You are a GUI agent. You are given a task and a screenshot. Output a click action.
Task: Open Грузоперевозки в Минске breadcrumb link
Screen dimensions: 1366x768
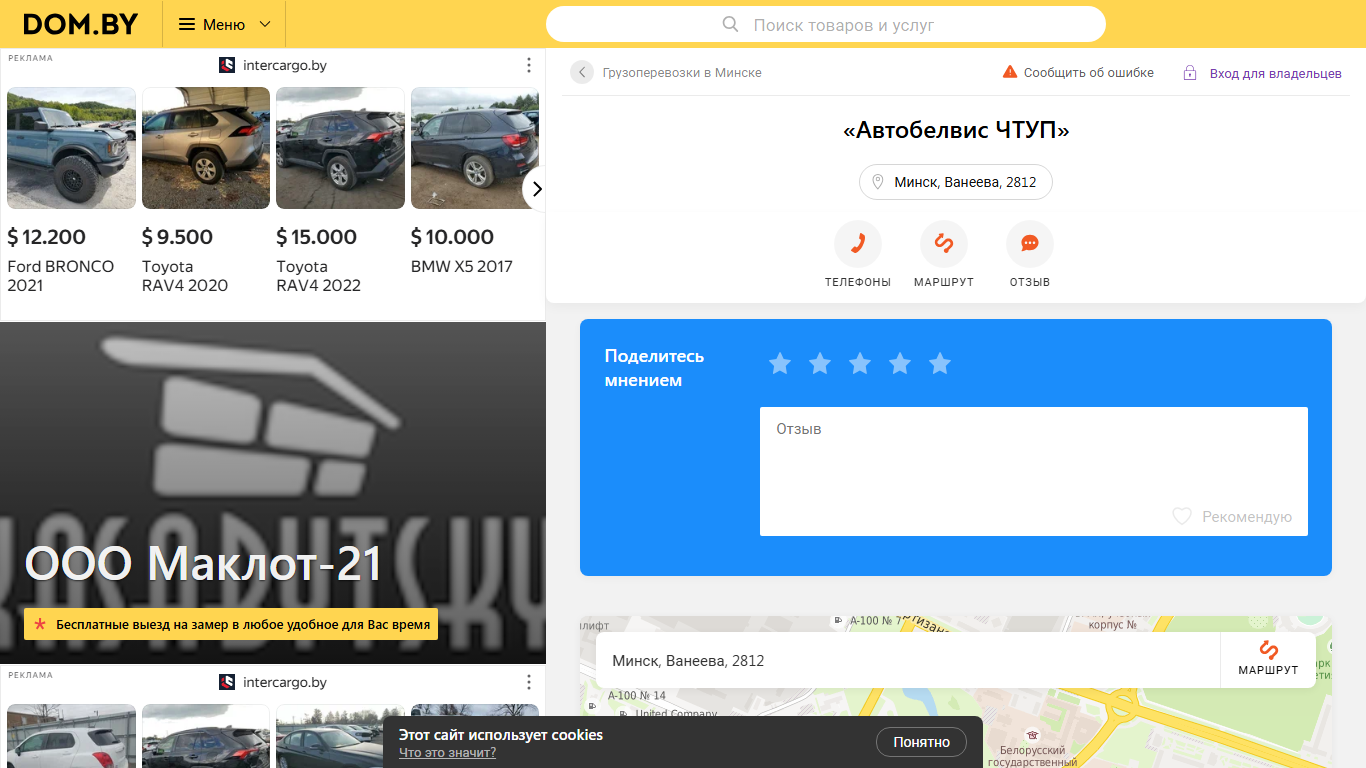(682, 73)
